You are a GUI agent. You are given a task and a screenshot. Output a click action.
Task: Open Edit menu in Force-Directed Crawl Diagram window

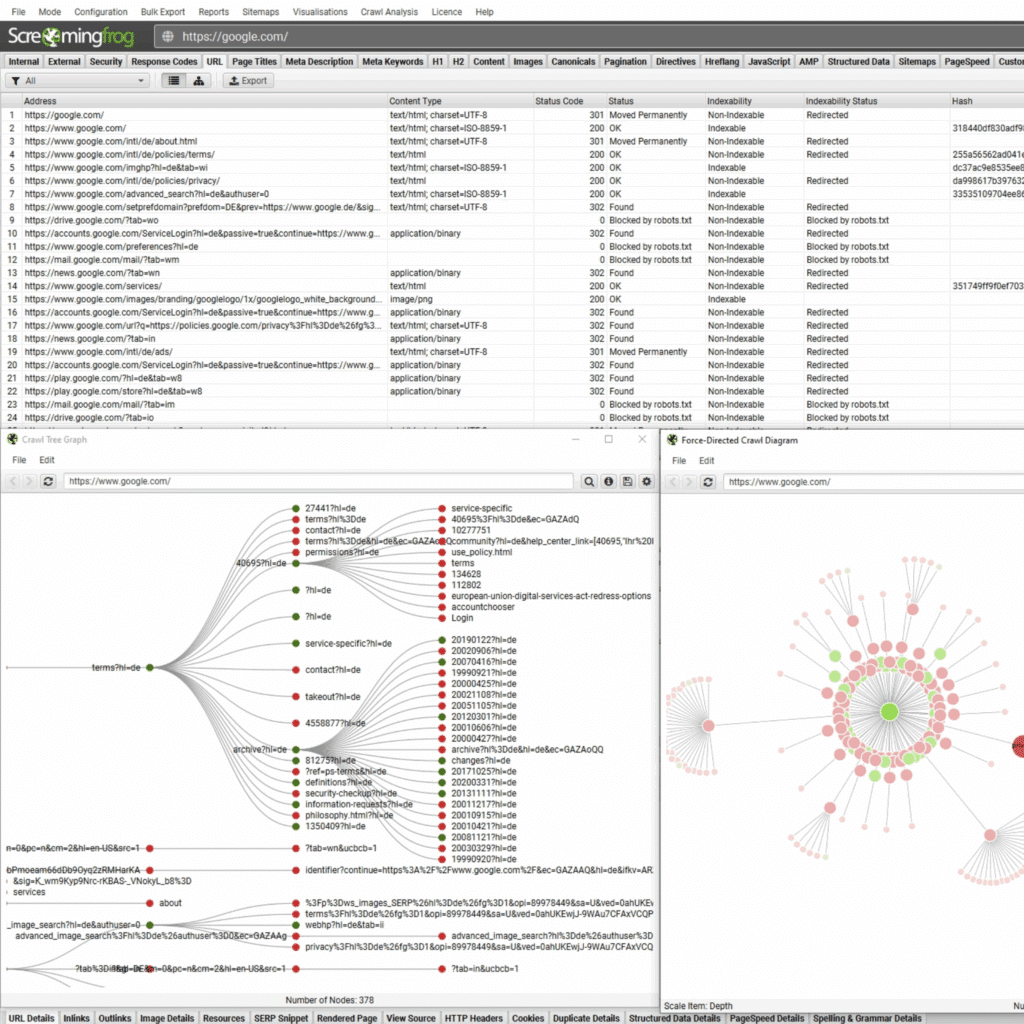[x=707, y=461]
